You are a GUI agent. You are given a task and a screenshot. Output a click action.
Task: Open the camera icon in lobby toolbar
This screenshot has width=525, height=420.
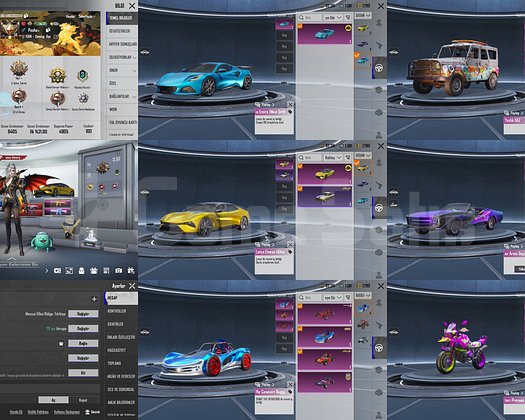click(119, 271)
